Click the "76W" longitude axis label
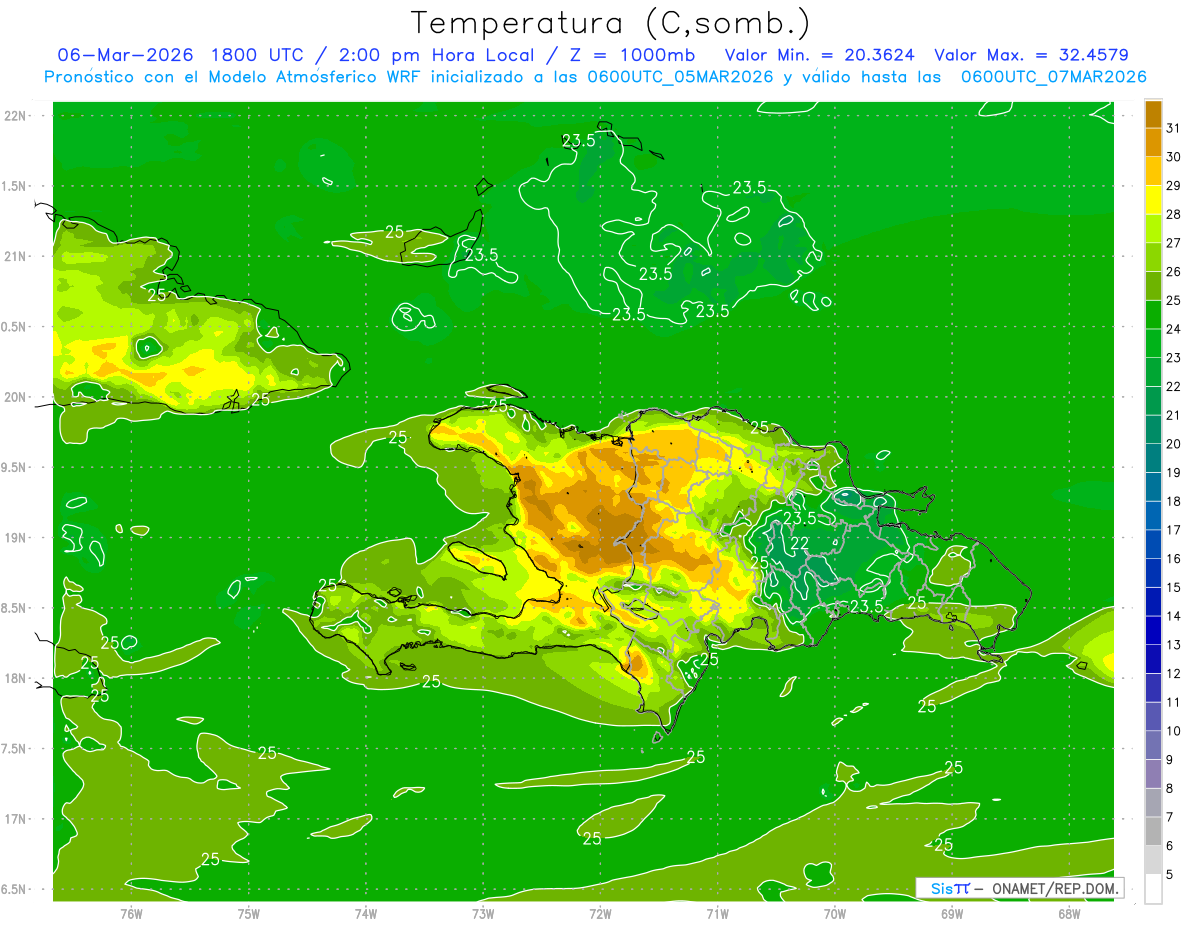Screen dimensions: 1200x927 [131, 913]
